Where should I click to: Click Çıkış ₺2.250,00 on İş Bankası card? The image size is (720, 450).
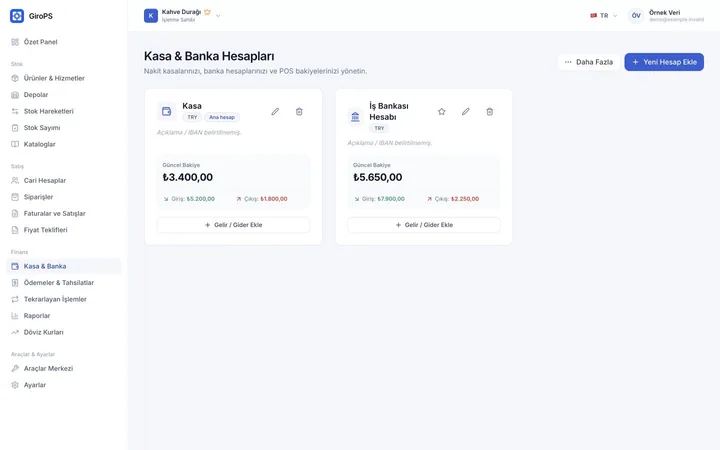453,199
